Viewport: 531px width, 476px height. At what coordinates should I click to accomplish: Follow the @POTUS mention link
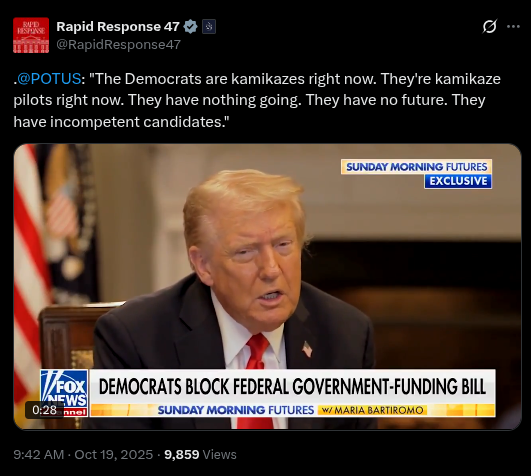click(49, 79)
